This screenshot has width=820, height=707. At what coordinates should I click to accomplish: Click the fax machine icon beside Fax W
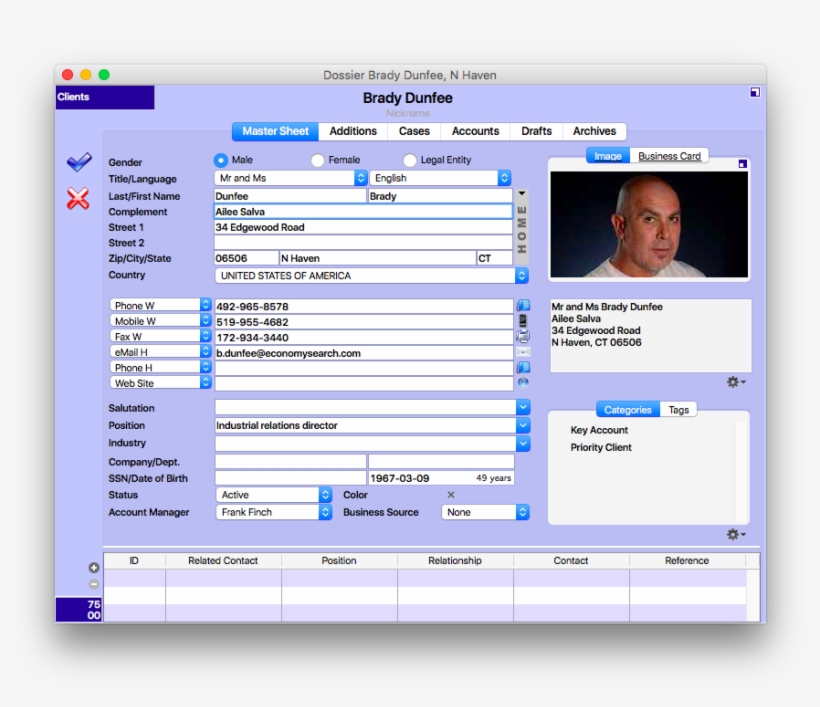point(522,335)
